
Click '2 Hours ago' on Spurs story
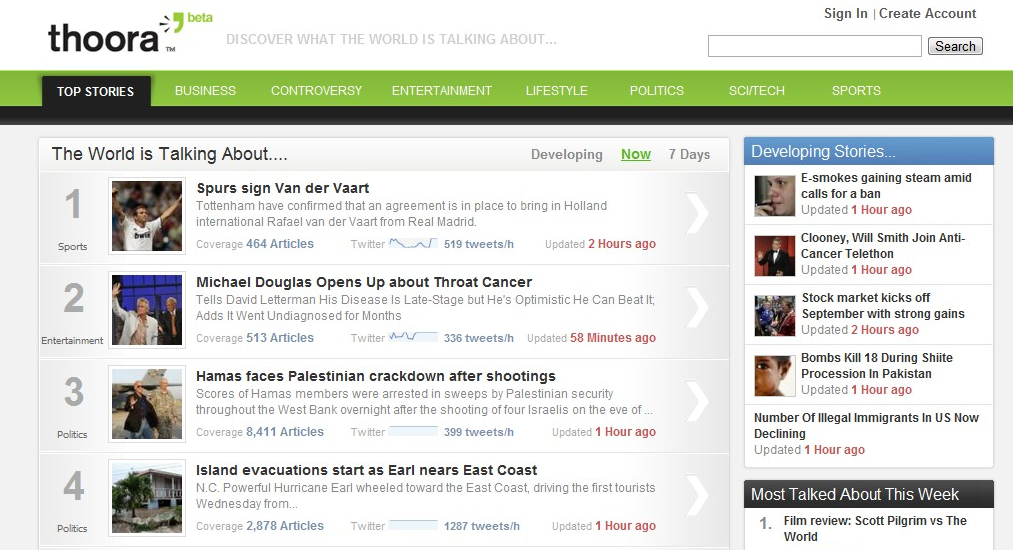tap(621, 244)
